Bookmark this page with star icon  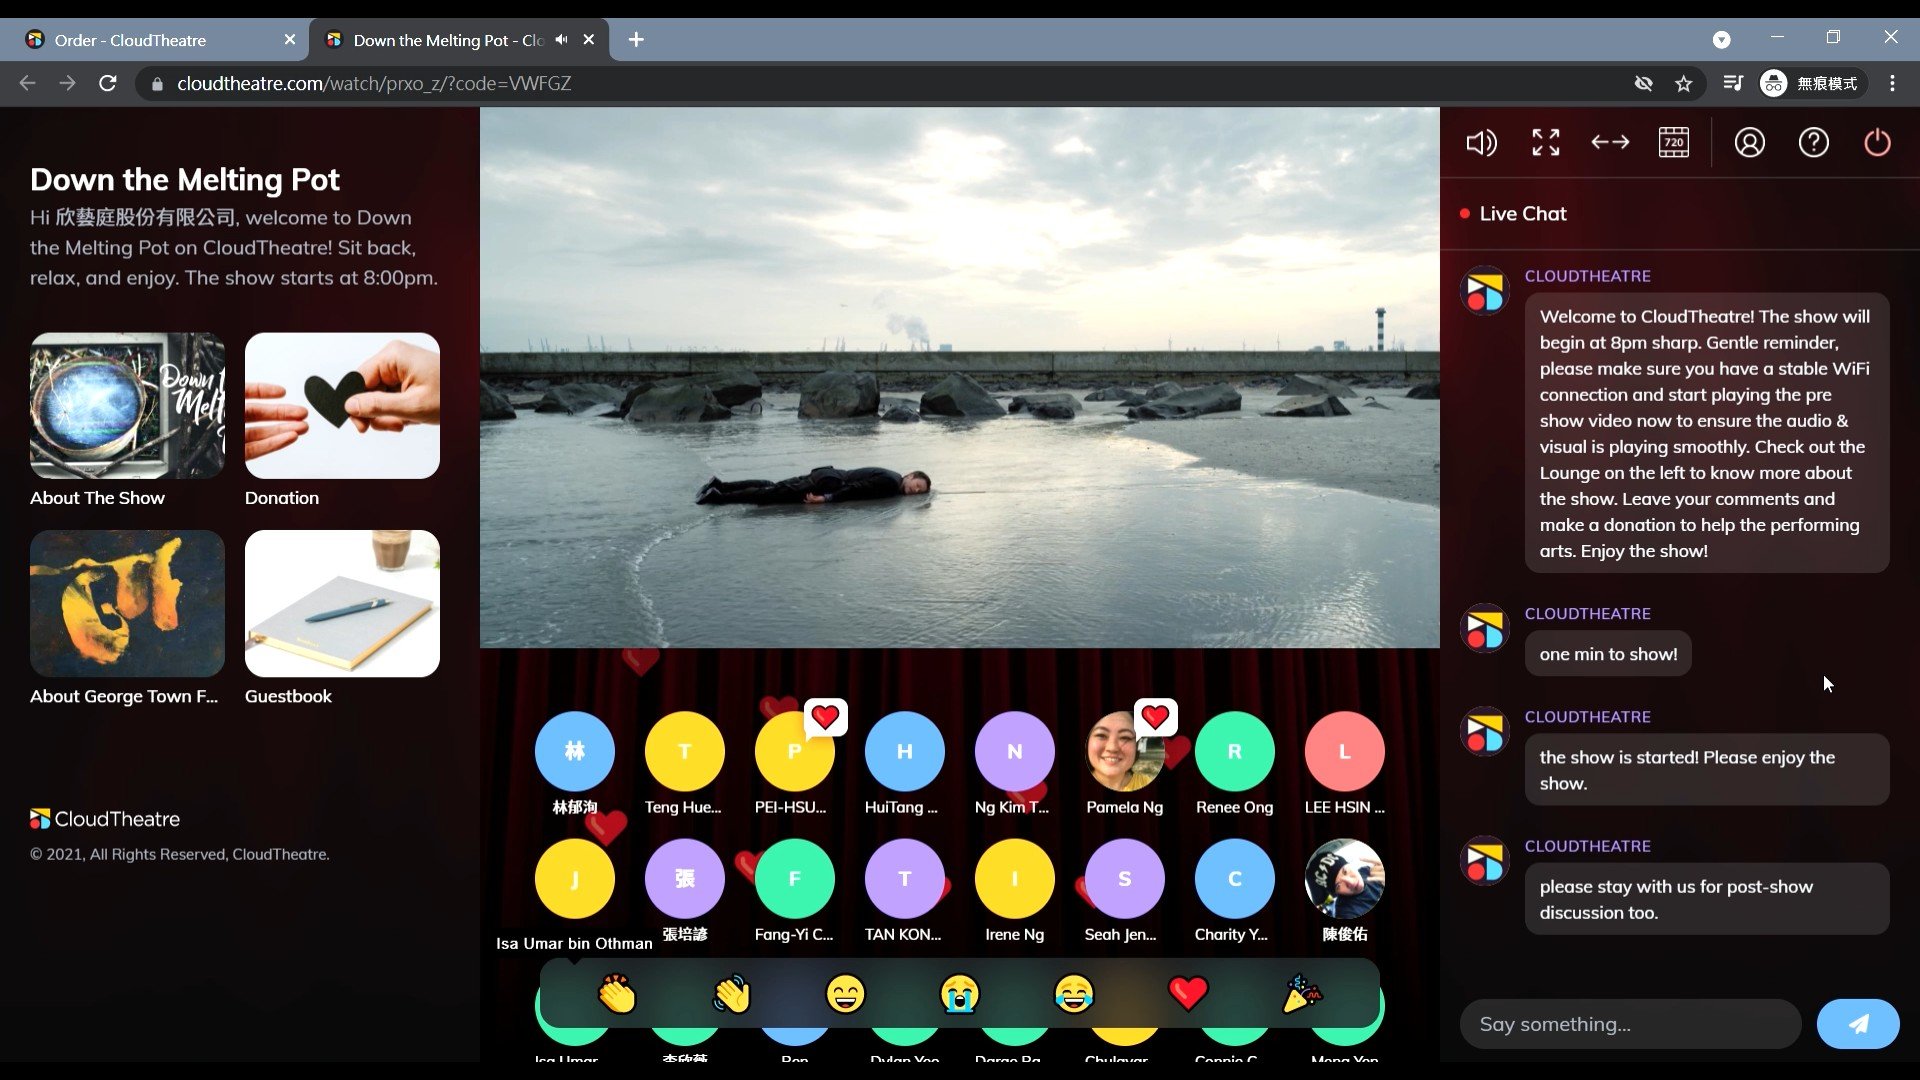[x=1684, y=84]
